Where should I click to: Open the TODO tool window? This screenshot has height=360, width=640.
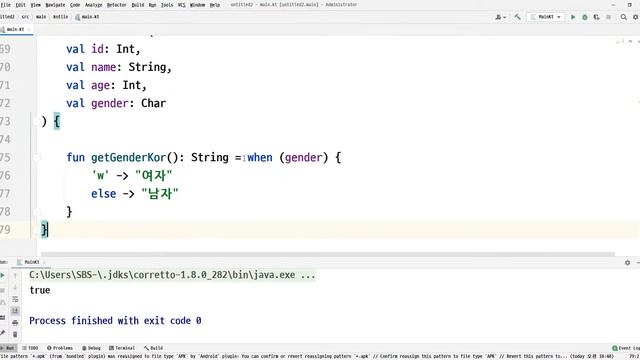(30, 348)
